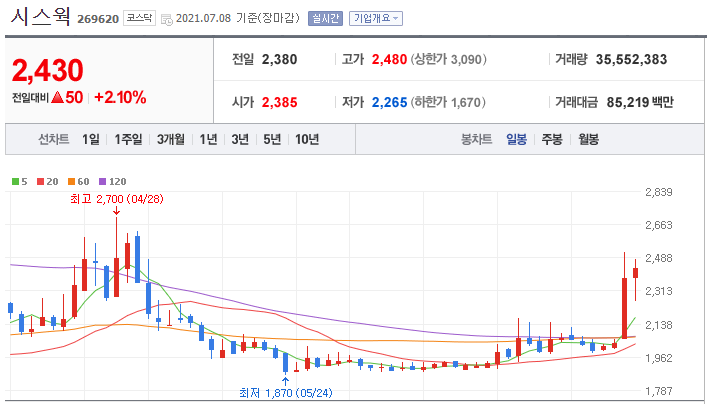Select the 10년 line chart tab
This screenshot has width=707, height=404.
point(307,139)
